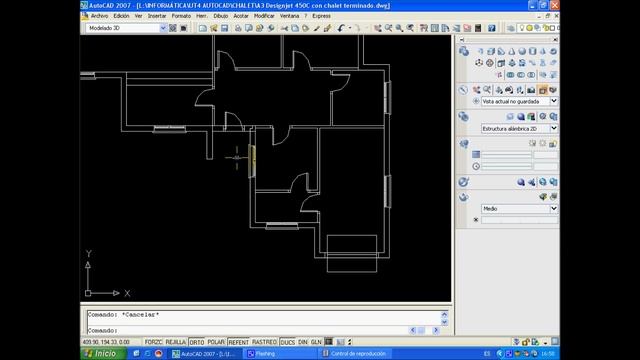Toggle ORTO orthogonal mode

click(x=197, y=342)
